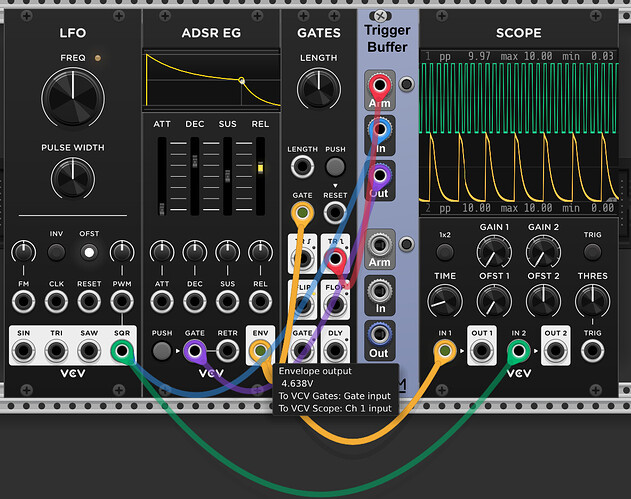Click the ADSR SUS fader

coord(227,176)
